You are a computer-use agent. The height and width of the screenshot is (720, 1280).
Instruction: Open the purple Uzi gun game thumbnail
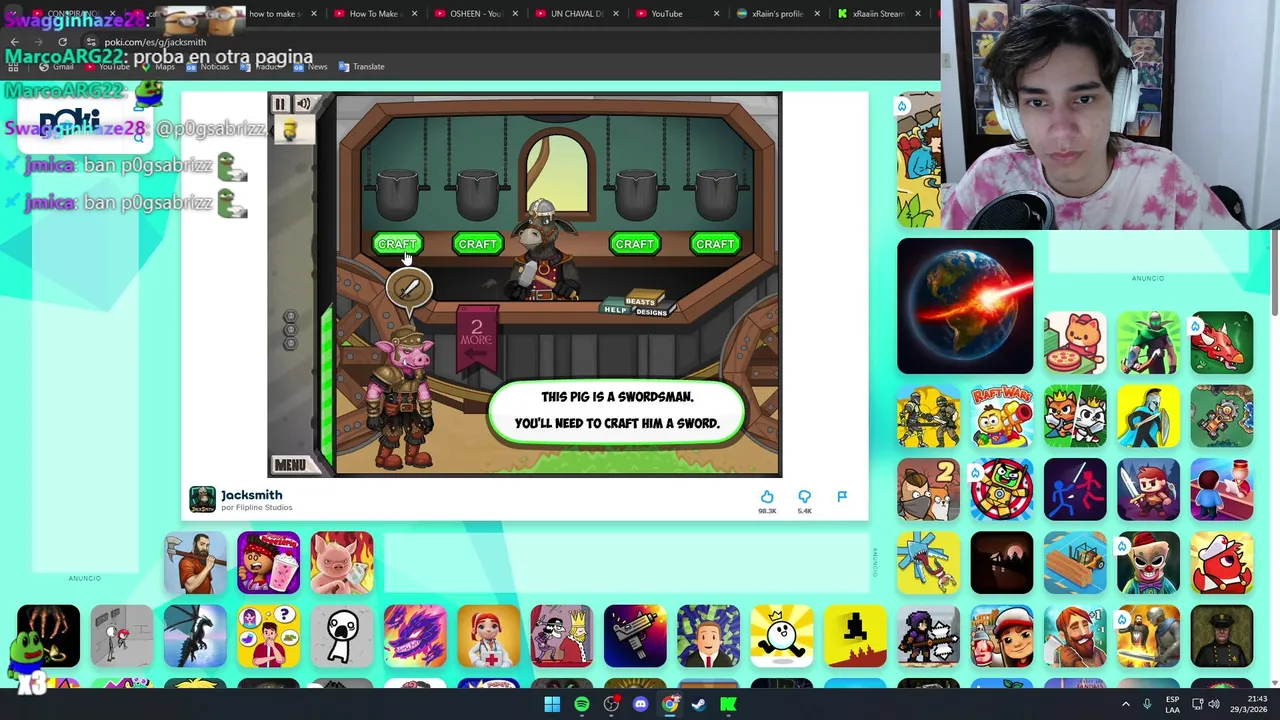pyautogui.click(x=635, y=636)
